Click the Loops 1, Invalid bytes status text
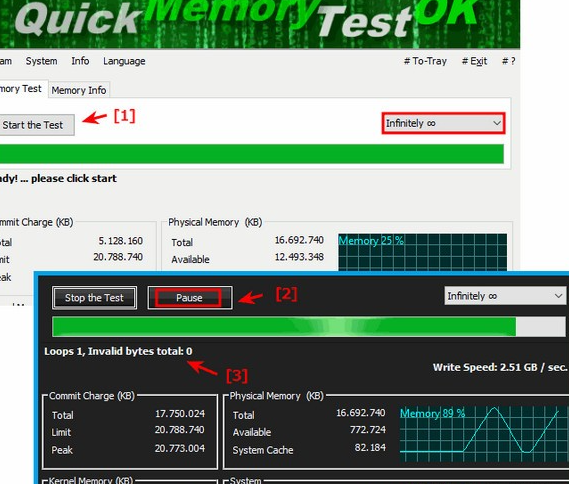 (118, 351)
